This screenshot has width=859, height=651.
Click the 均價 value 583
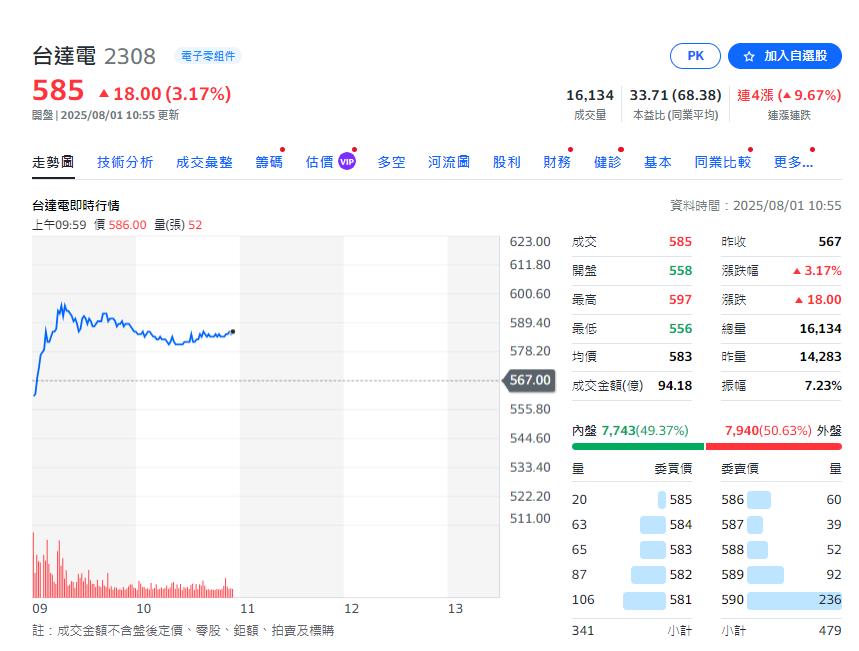pos(680,357)
